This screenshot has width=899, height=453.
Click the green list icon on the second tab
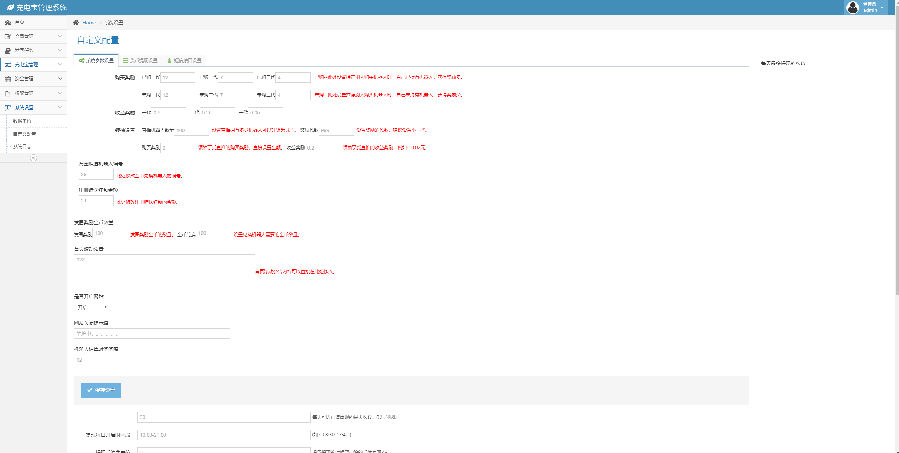pos(126,60)
